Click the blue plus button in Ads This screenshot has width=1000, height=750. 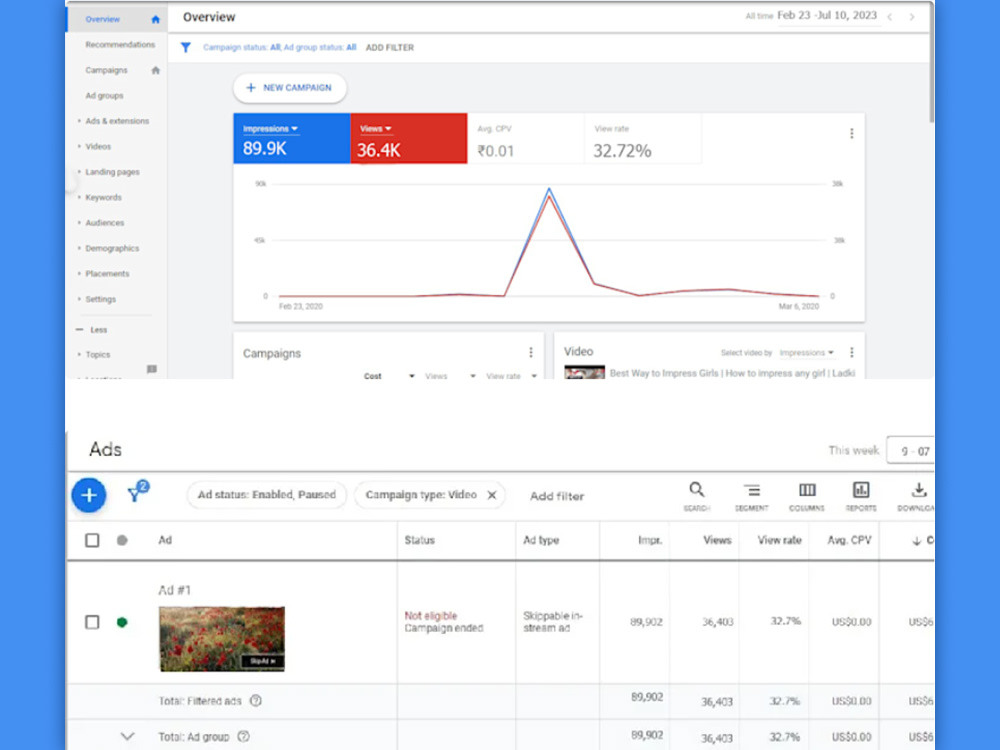(x=89, y=495)
